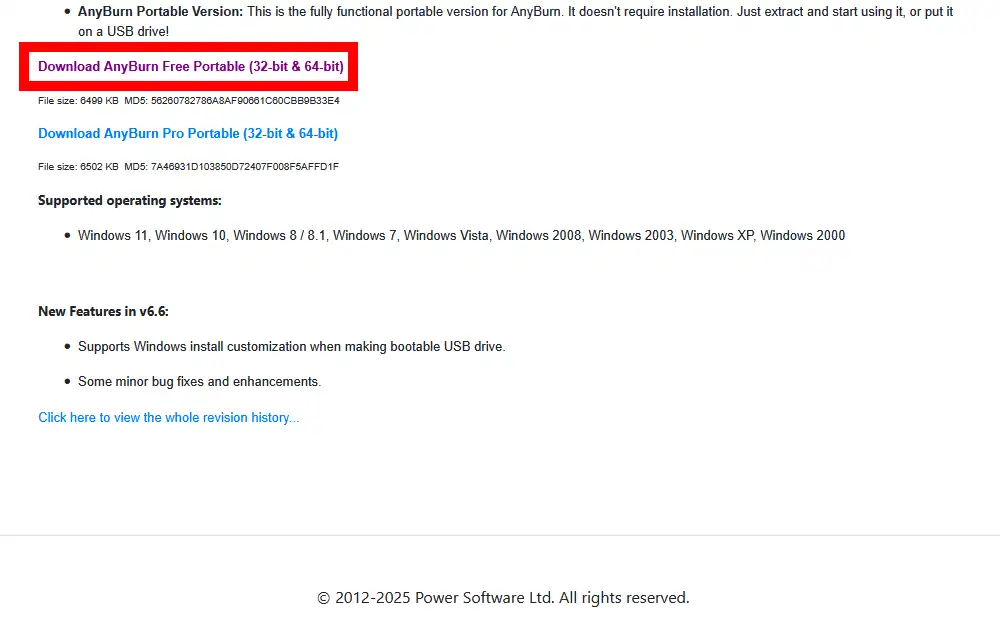Image resolution: width=1000 pixels, height=640 pixels.
Task: Click "Windows 2000" at the list end
Action: (803, 236)
